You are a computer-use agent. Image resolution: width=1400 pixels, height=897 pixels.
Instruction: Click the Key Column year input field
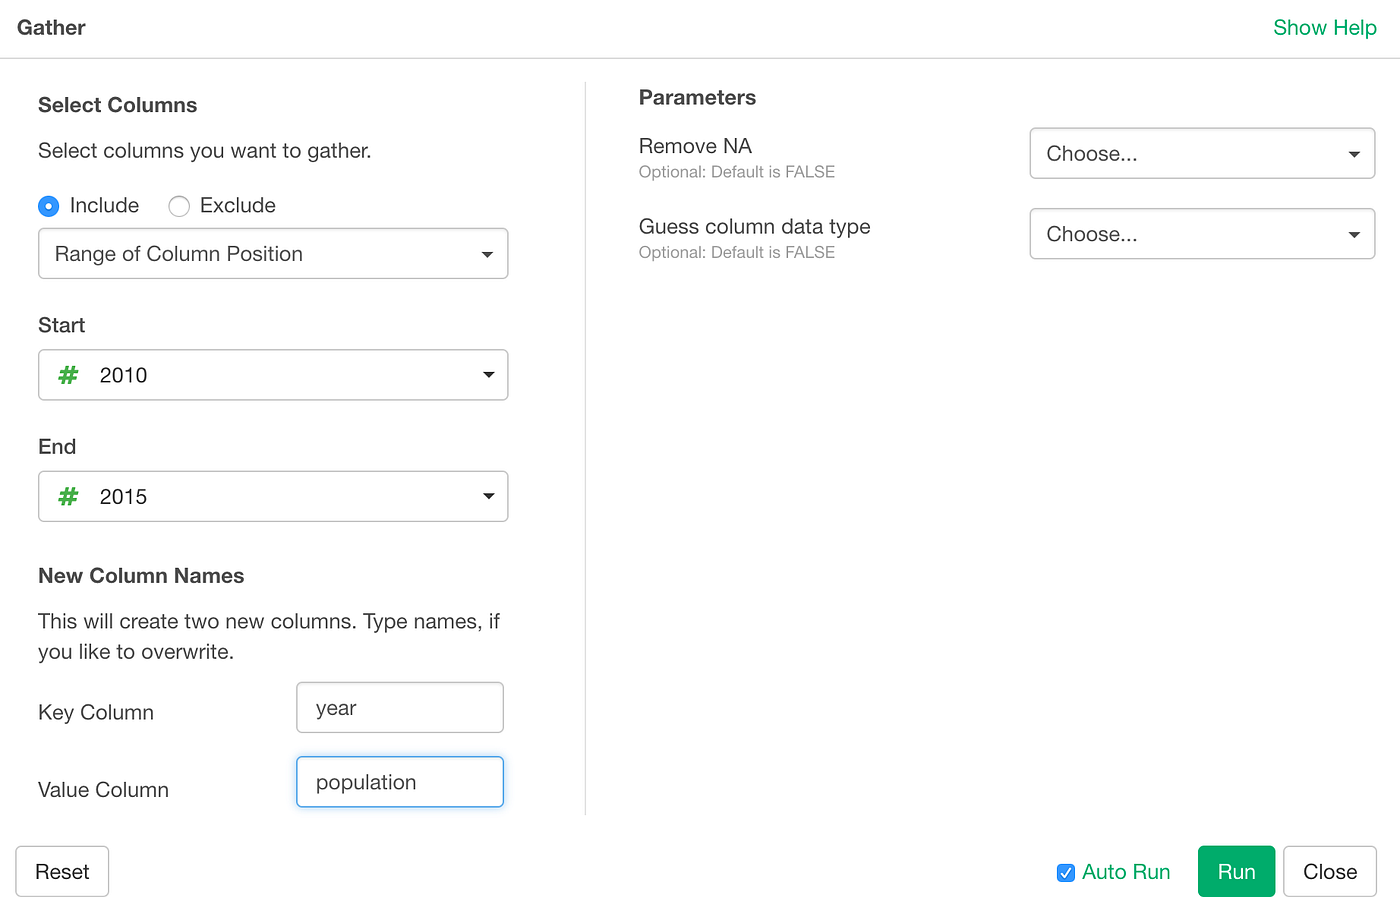pyautogui.click(x=399, y=707)
